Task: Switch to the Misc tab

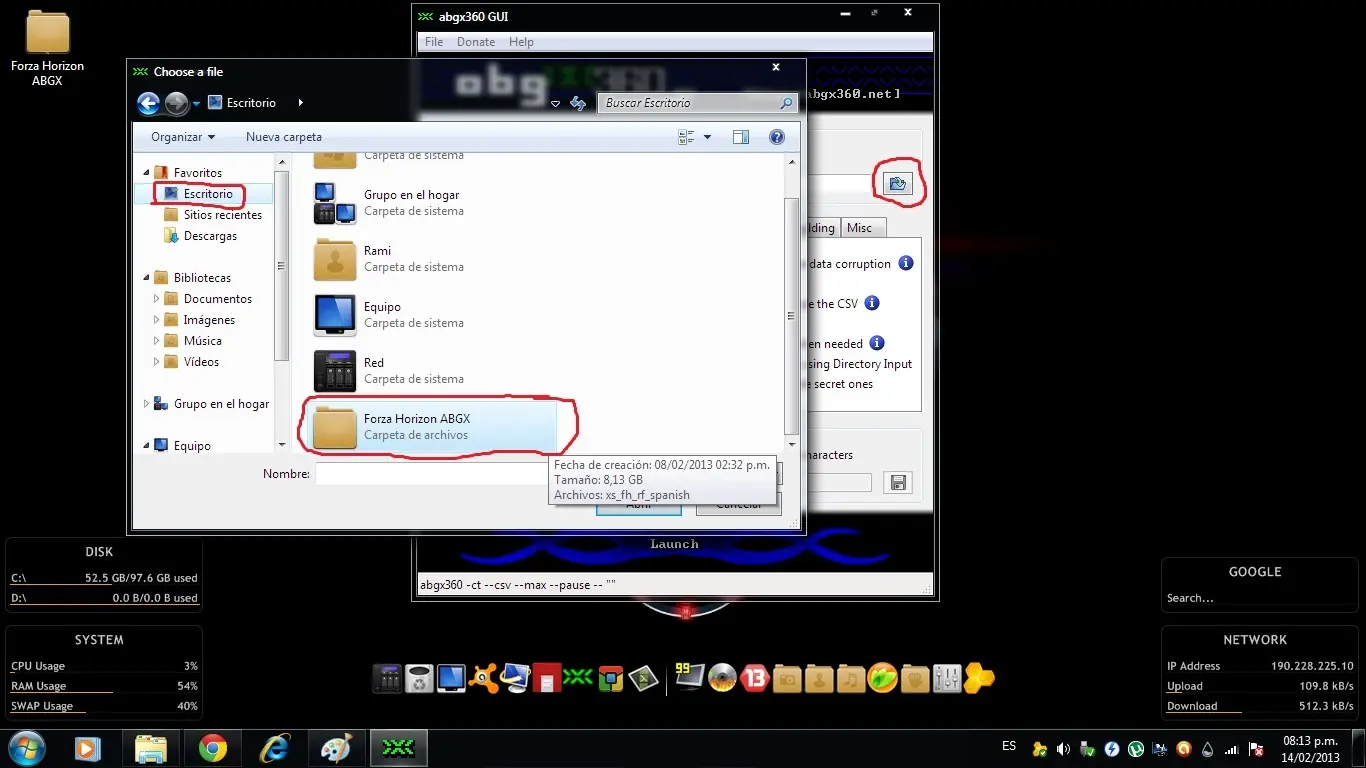Action: (859, 228)
